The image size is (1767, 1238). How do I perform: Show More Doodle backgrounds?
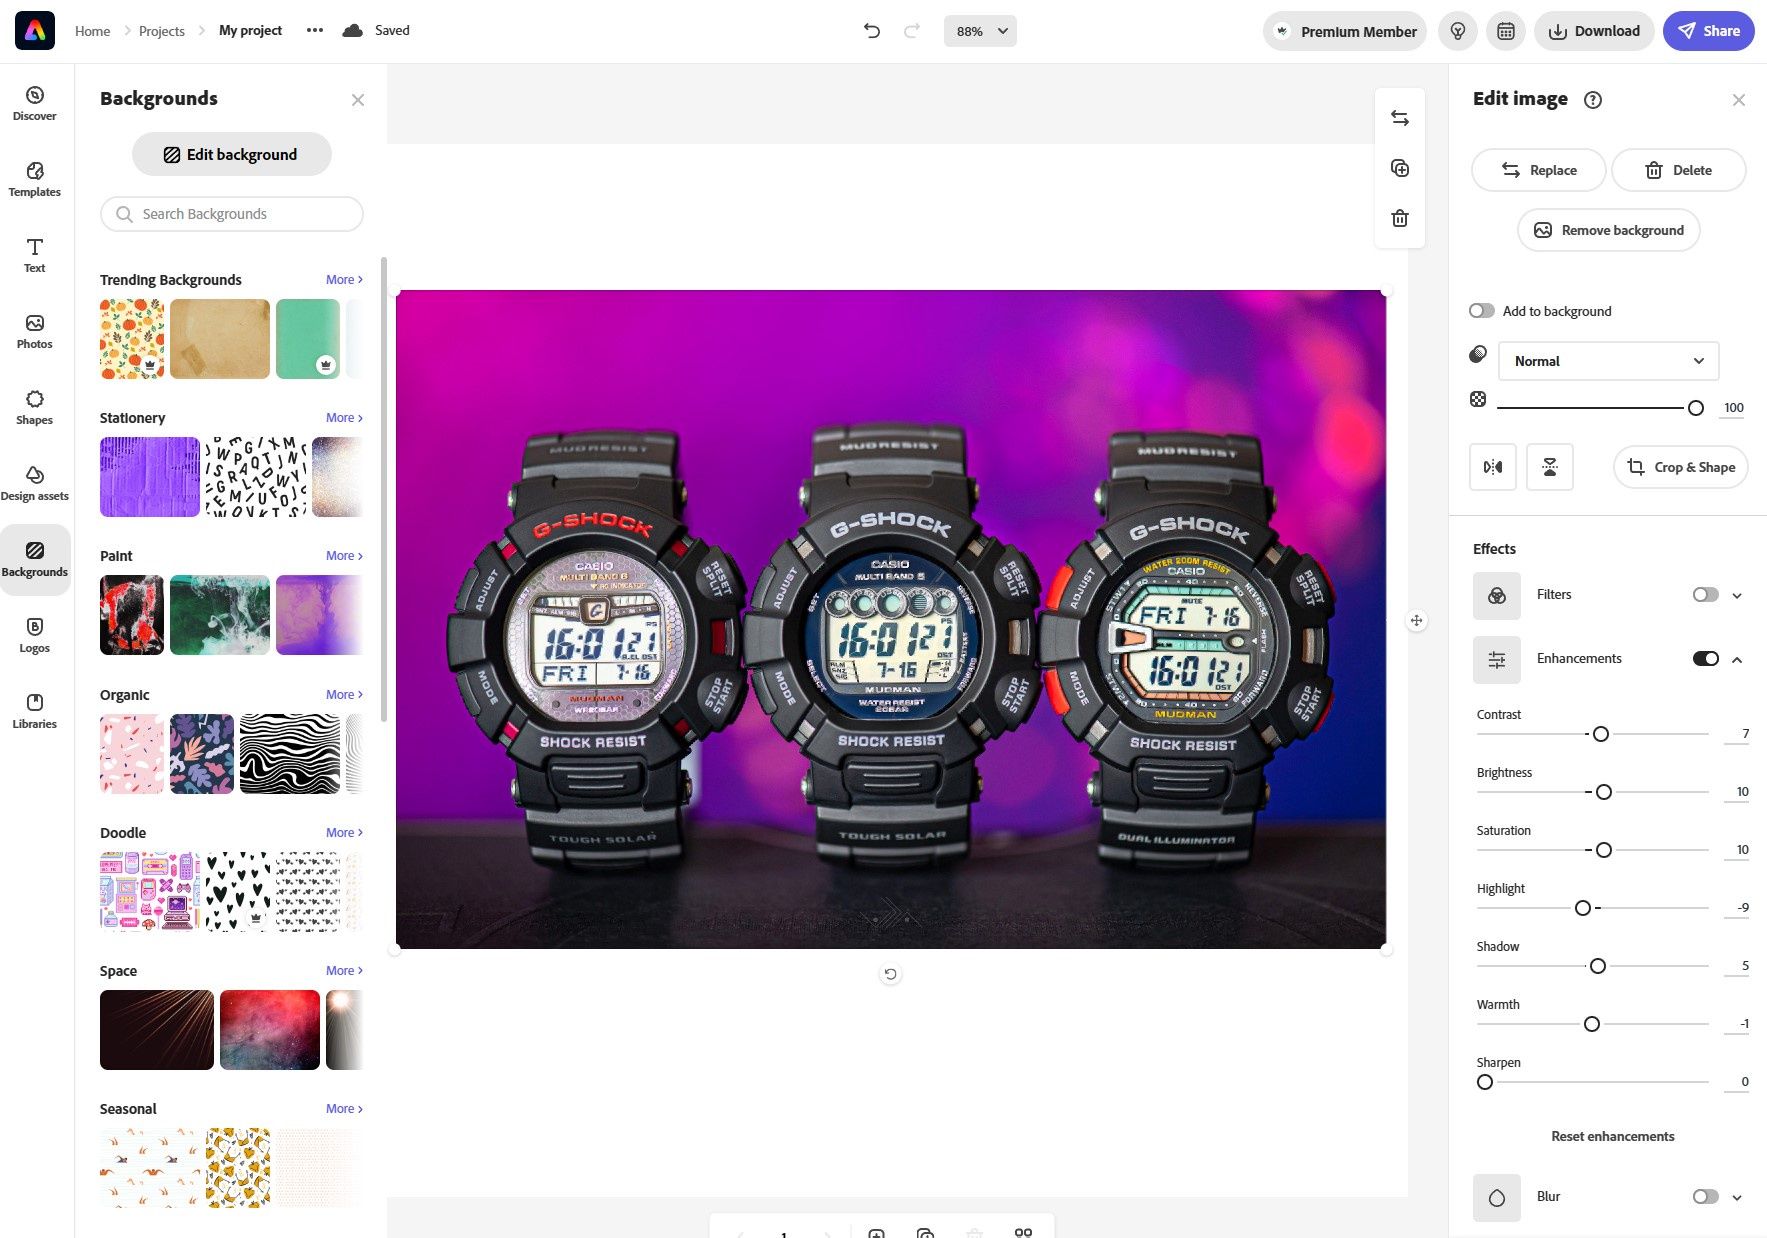[344, 833]
